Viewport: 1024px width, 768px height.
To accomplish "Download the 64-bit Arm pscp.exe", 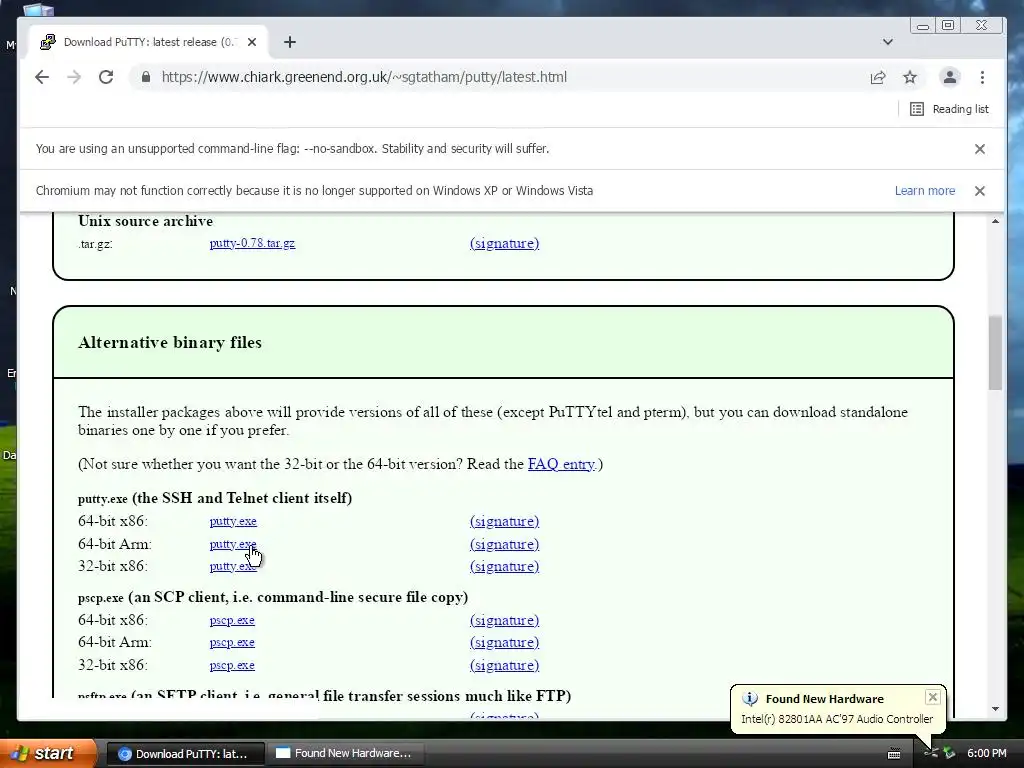I will [232, 643].
